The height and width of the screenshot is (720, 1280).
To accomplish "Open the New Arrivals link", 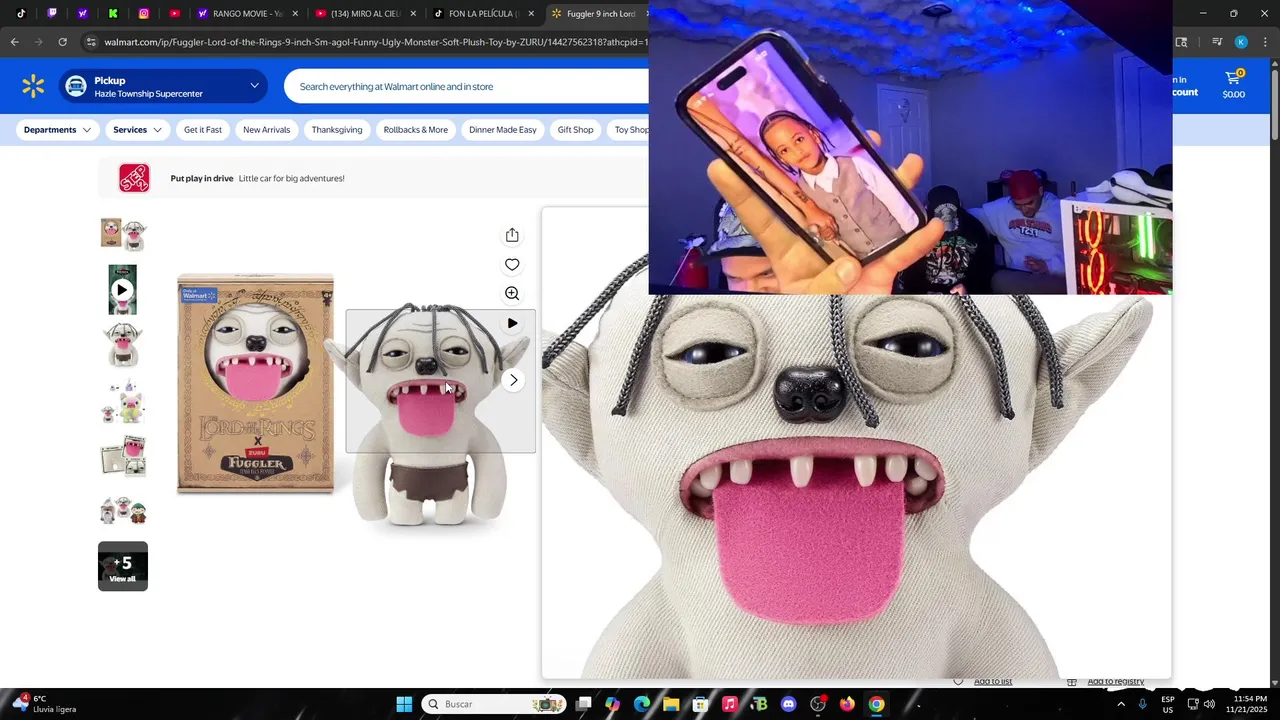I will click(x=266, y=130).
